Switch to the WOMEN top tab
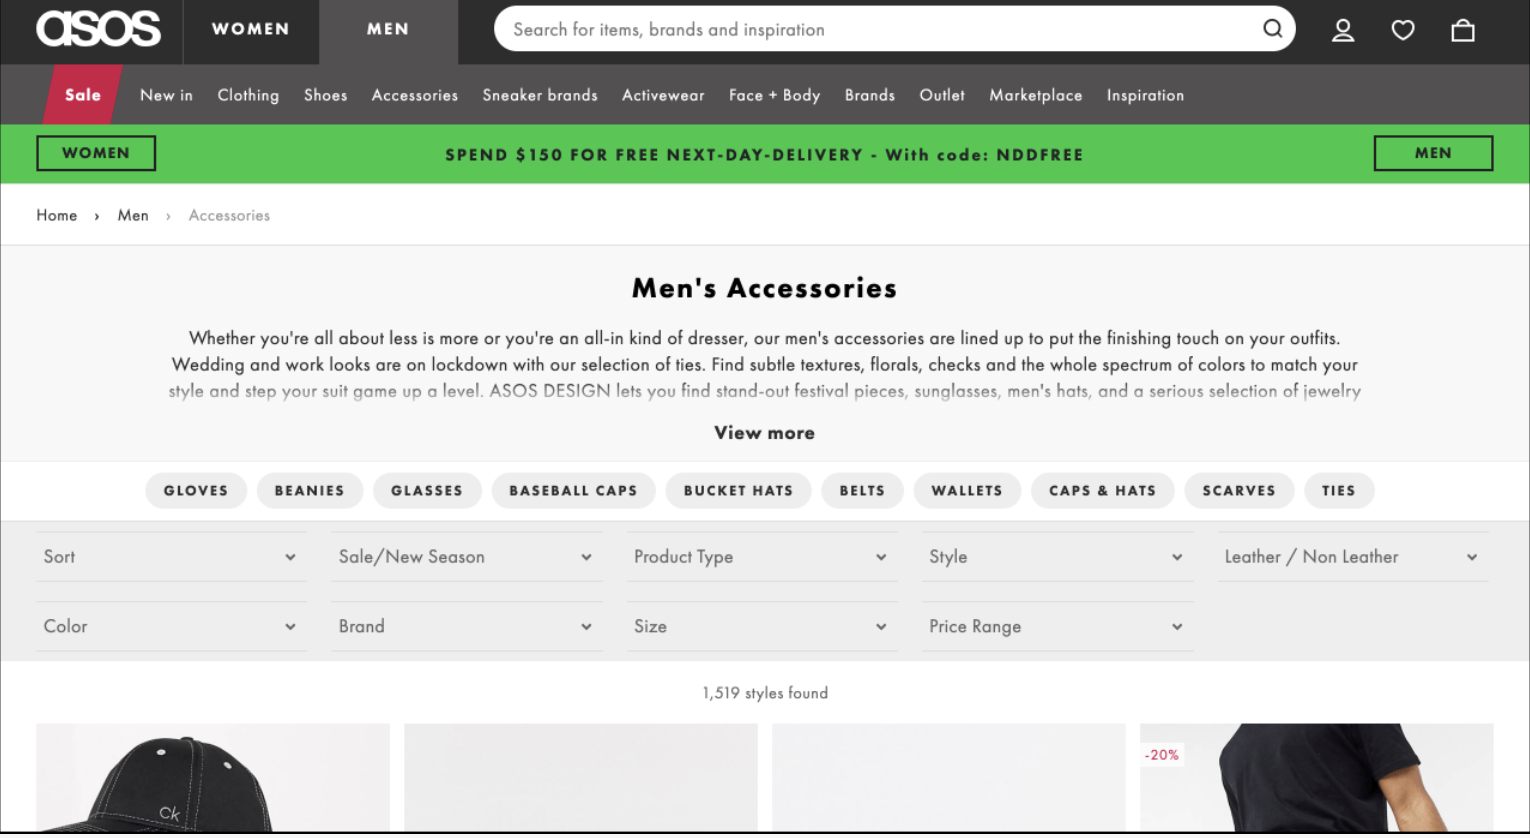Viewport: 1530px width, 838px height. coord(251,30)
